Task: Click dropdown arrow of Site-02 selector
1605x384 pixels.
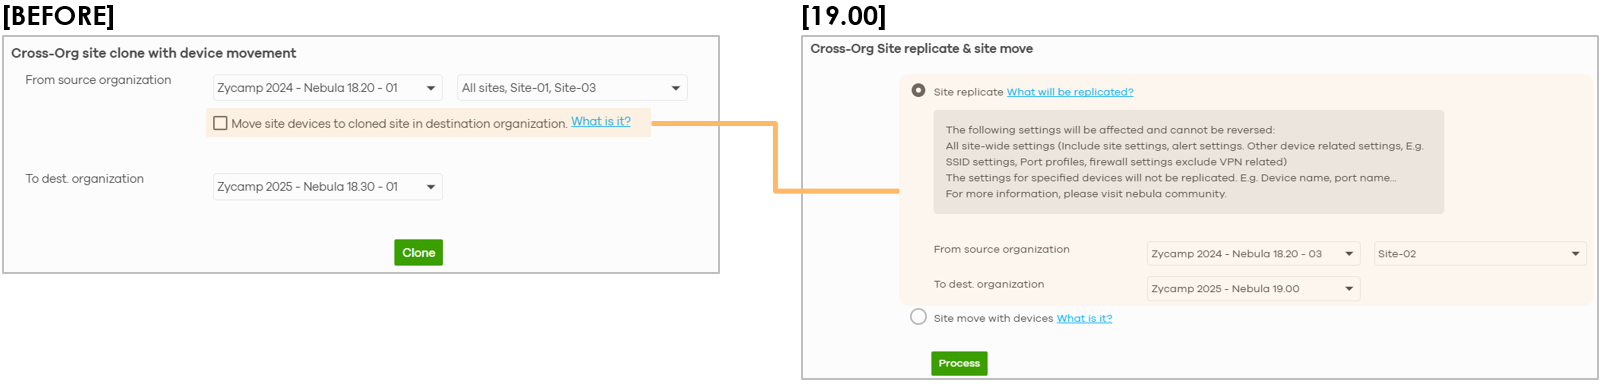Action: point(1576,254)
